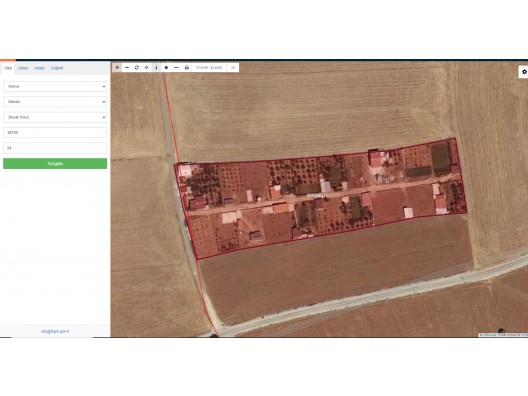Screen dimensions: 528x396
Task: Select the locate position crosshair tool
Action: tap(146, 67)
